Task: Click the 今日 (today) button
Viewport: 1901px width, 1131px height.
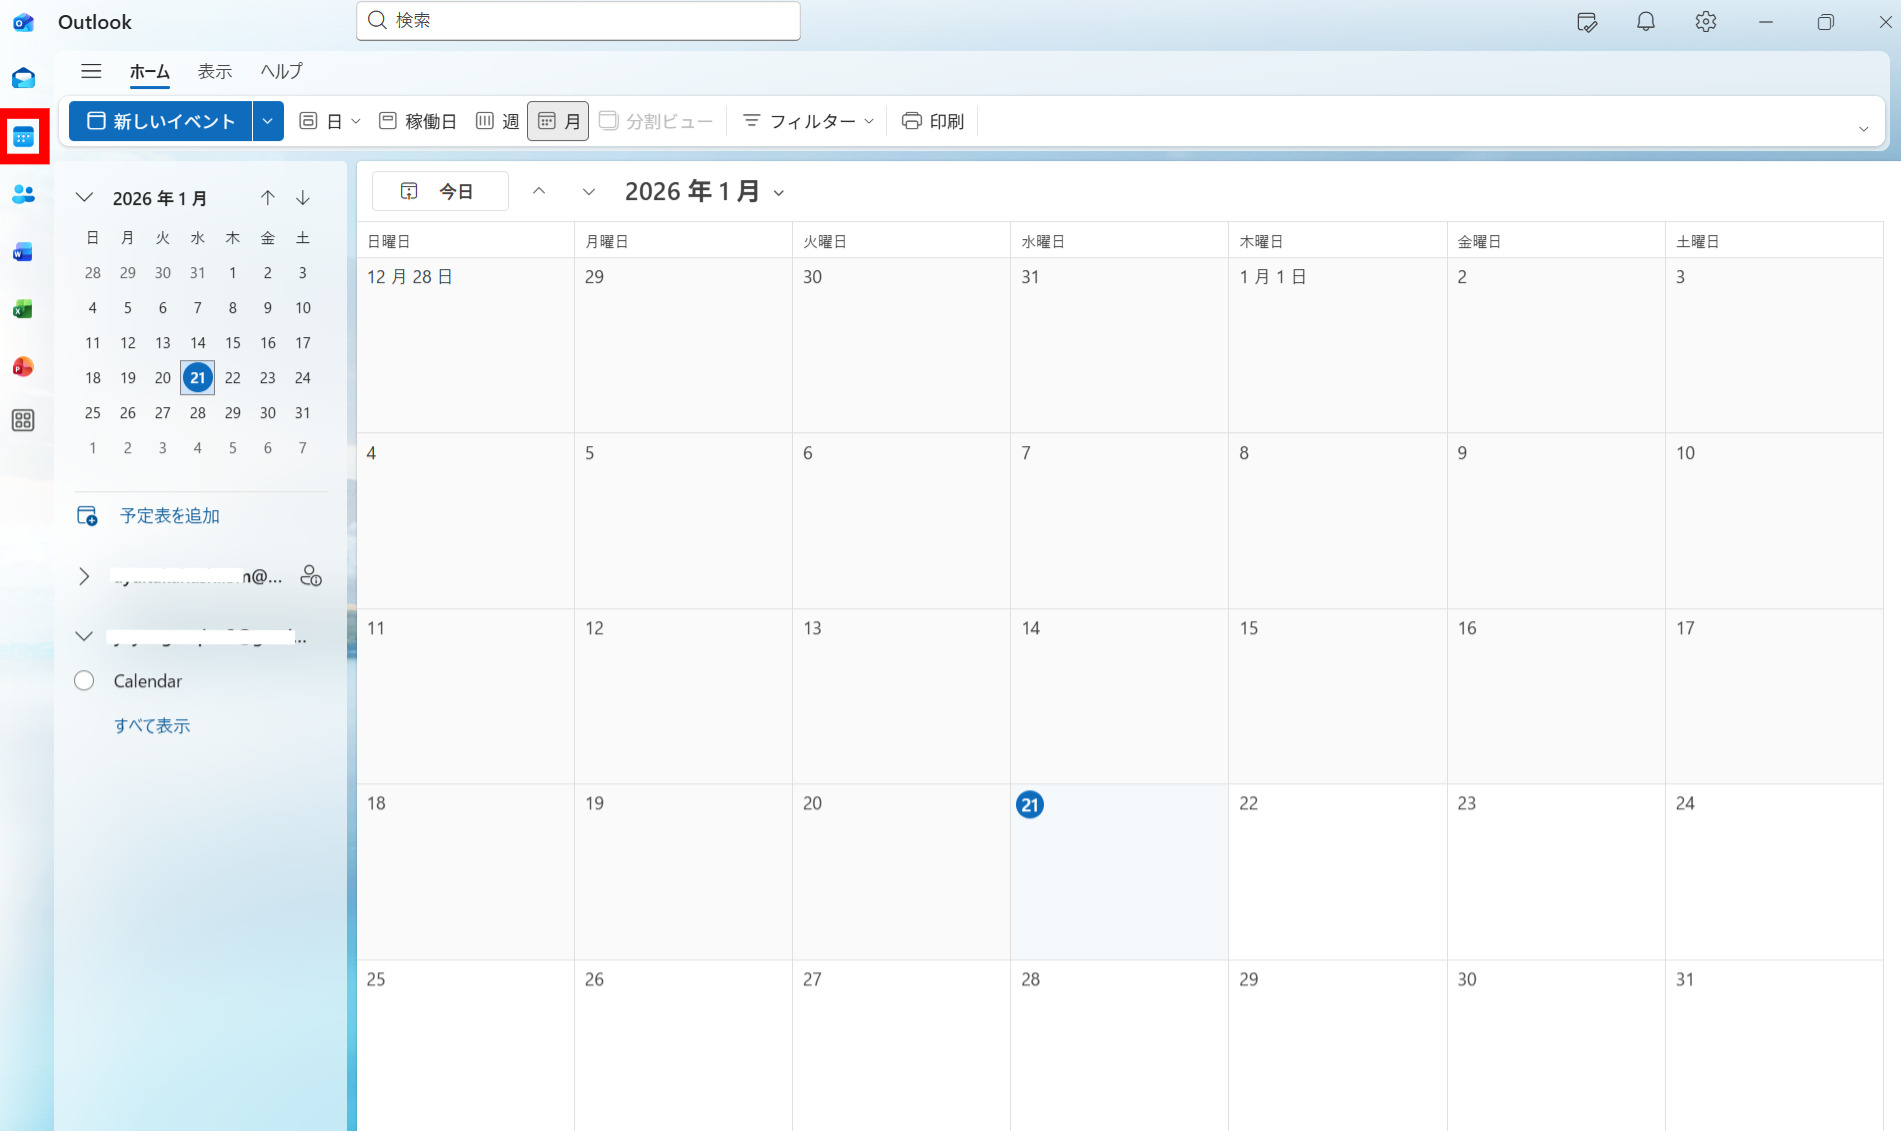Action: pyautogui.click(x=440, y=191)
